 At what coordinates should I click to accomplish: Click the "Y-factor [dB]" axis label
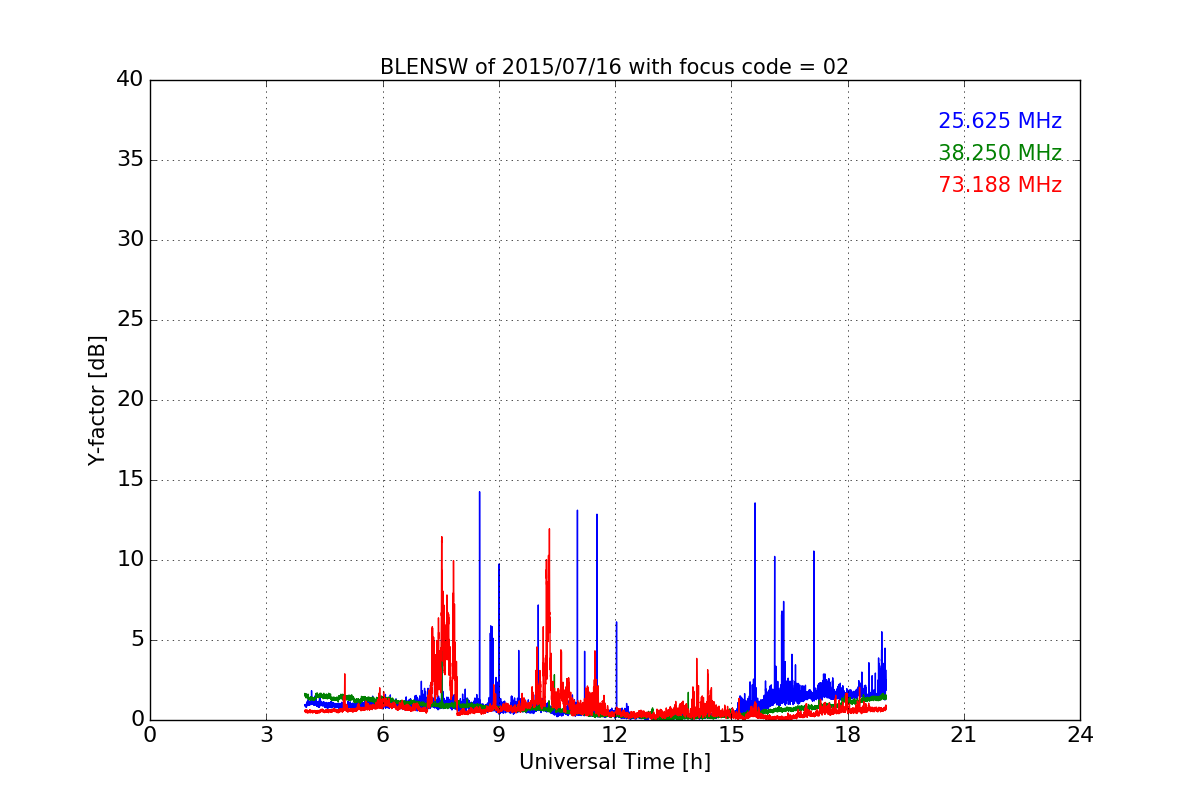pyautogui.click(x=97, y=400)
